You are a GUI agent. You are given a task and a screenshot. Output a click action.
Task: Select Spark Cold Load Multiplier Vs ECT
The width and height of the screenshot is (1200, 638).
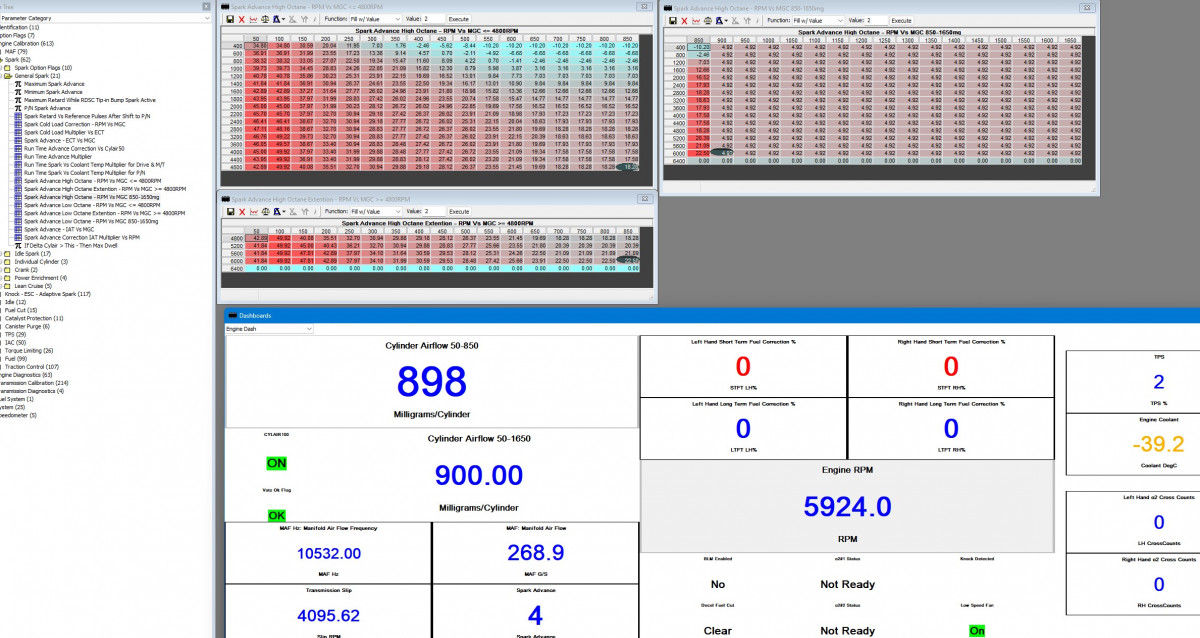pyautogui.click(x=64, y=132)
